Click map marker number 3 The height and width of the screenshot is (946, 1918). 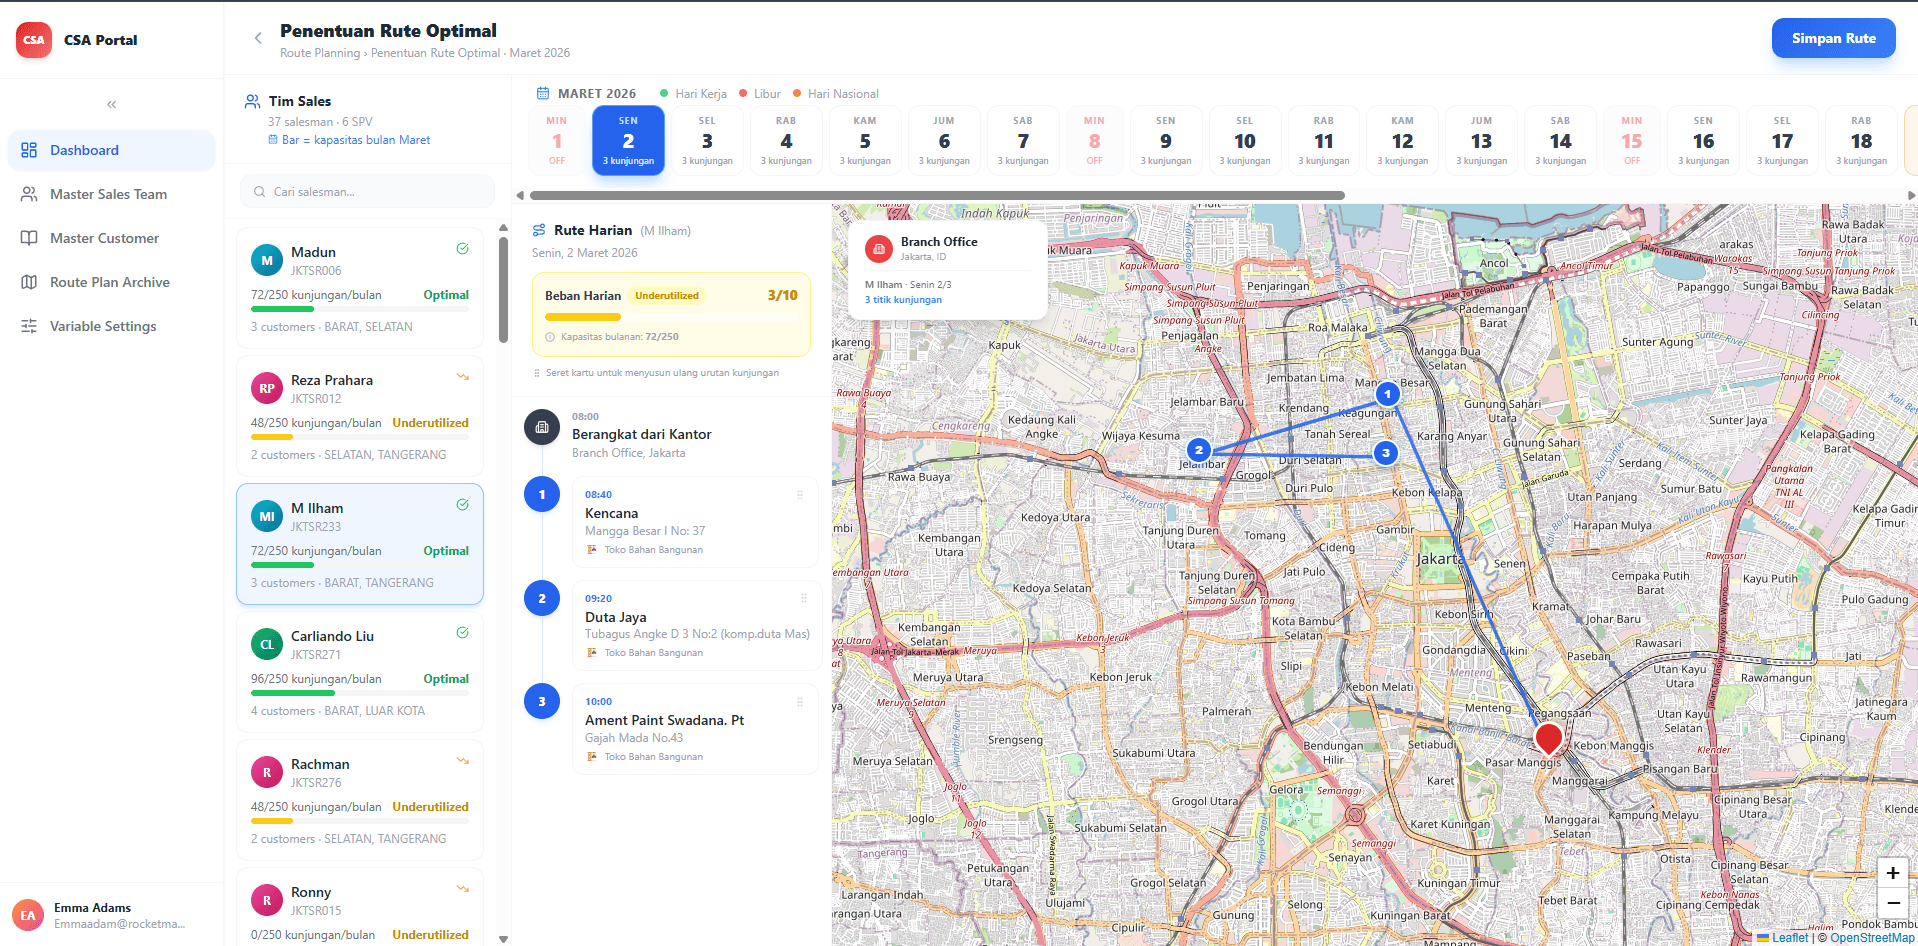1385,453
